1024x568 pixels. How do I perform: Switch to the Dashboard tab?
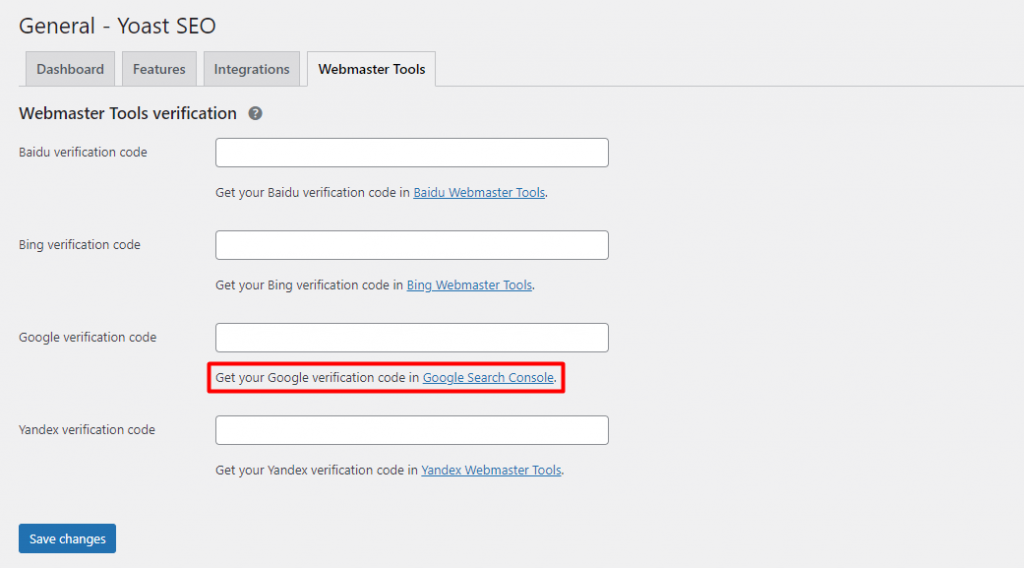(x=70, y=69)
